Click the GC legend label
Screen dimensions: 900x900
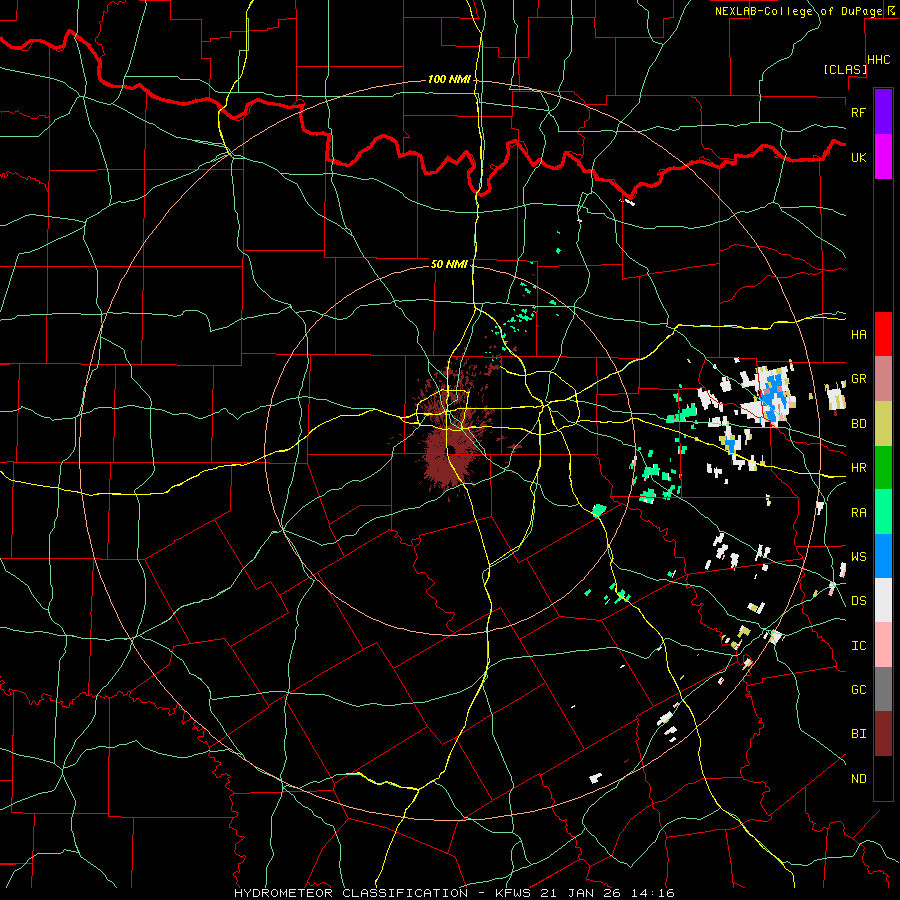(859, 690)
